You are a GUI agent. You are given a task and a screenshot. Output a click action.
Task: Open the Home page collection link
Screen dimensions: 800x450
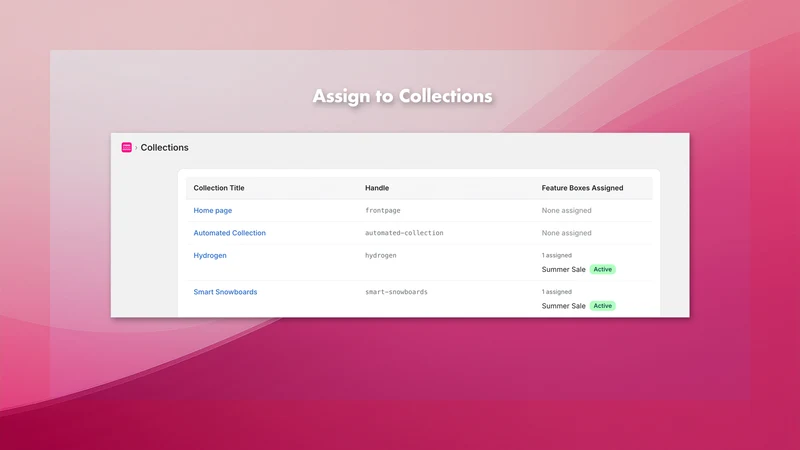[x=213, y=210]
